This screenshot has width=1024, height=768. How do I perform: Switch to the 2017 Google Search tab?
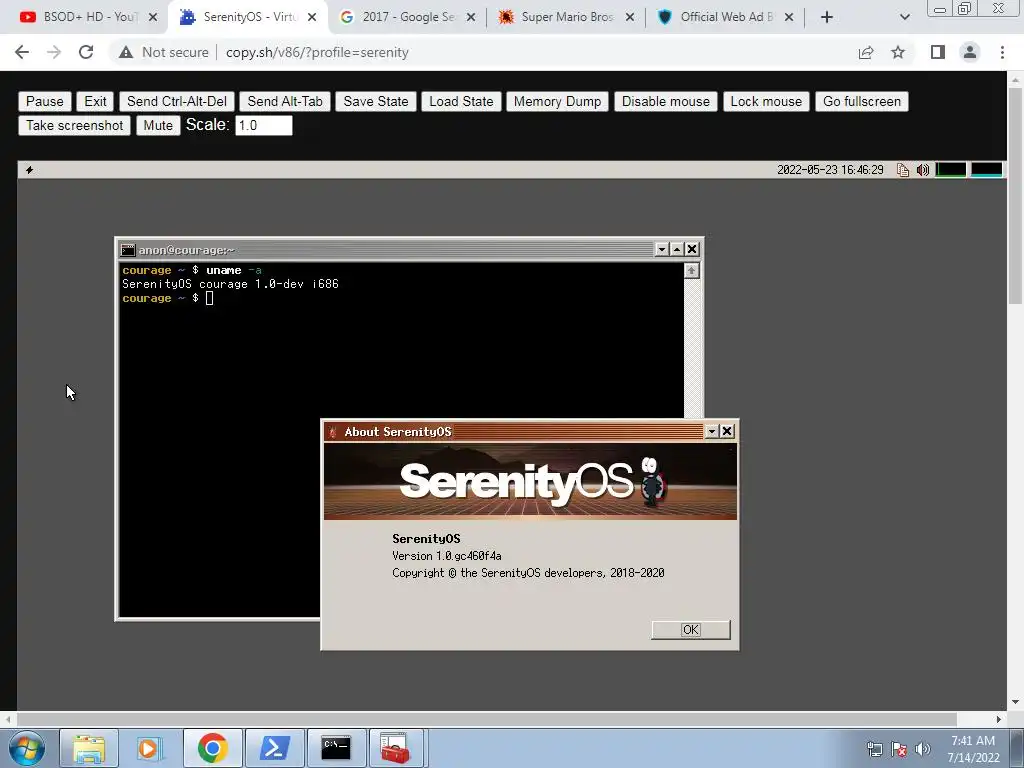408,17
